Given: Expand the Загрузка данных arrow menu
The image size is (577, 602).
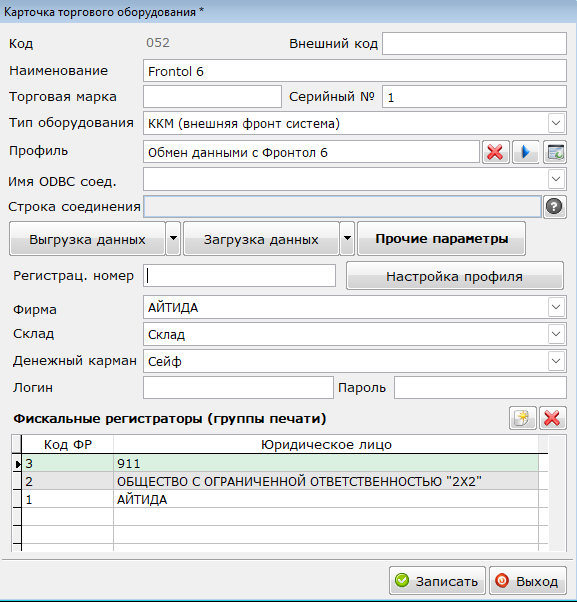Looking at the screenshot, I should coord(347,238).
